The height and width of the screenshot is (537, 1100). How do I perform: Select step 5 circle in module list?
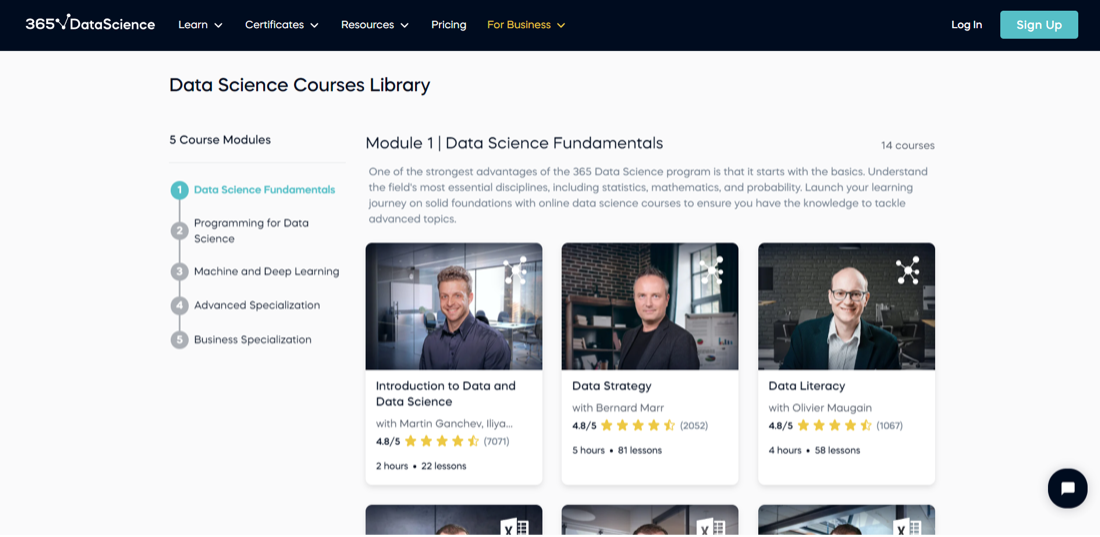click(x=179, y=340)
